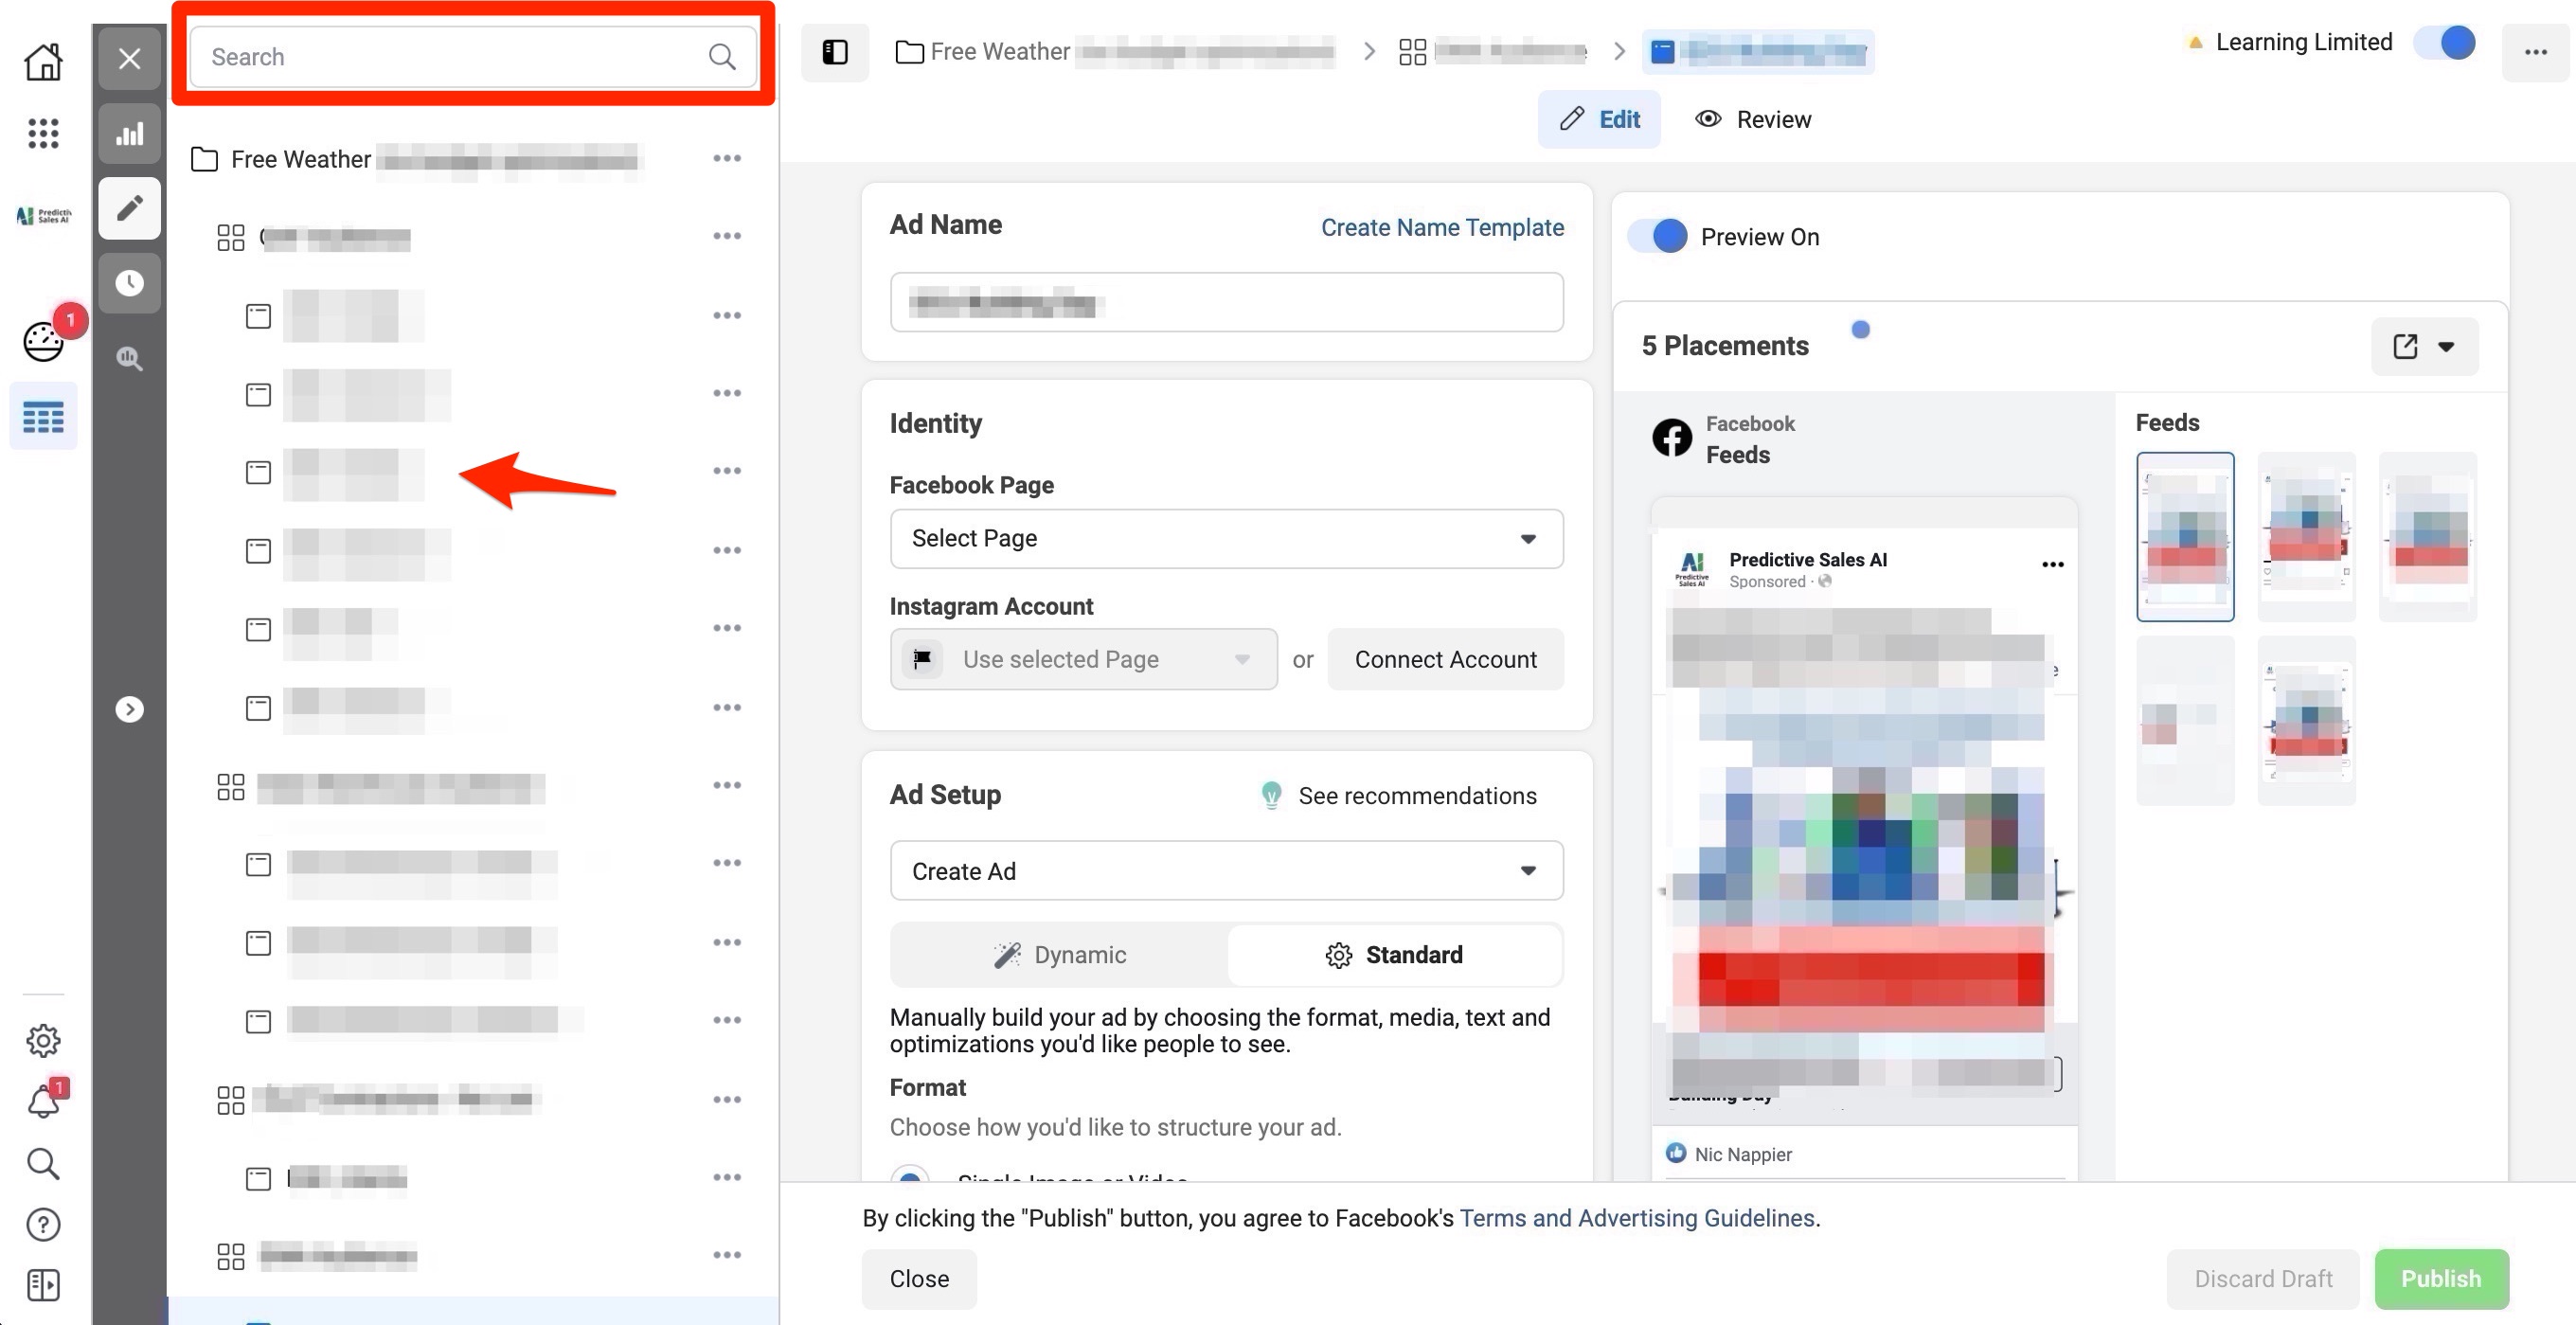This screenshot has width=2576, height=1325.
Task: Click the bar chart insights icon
Action: (129, 134)
